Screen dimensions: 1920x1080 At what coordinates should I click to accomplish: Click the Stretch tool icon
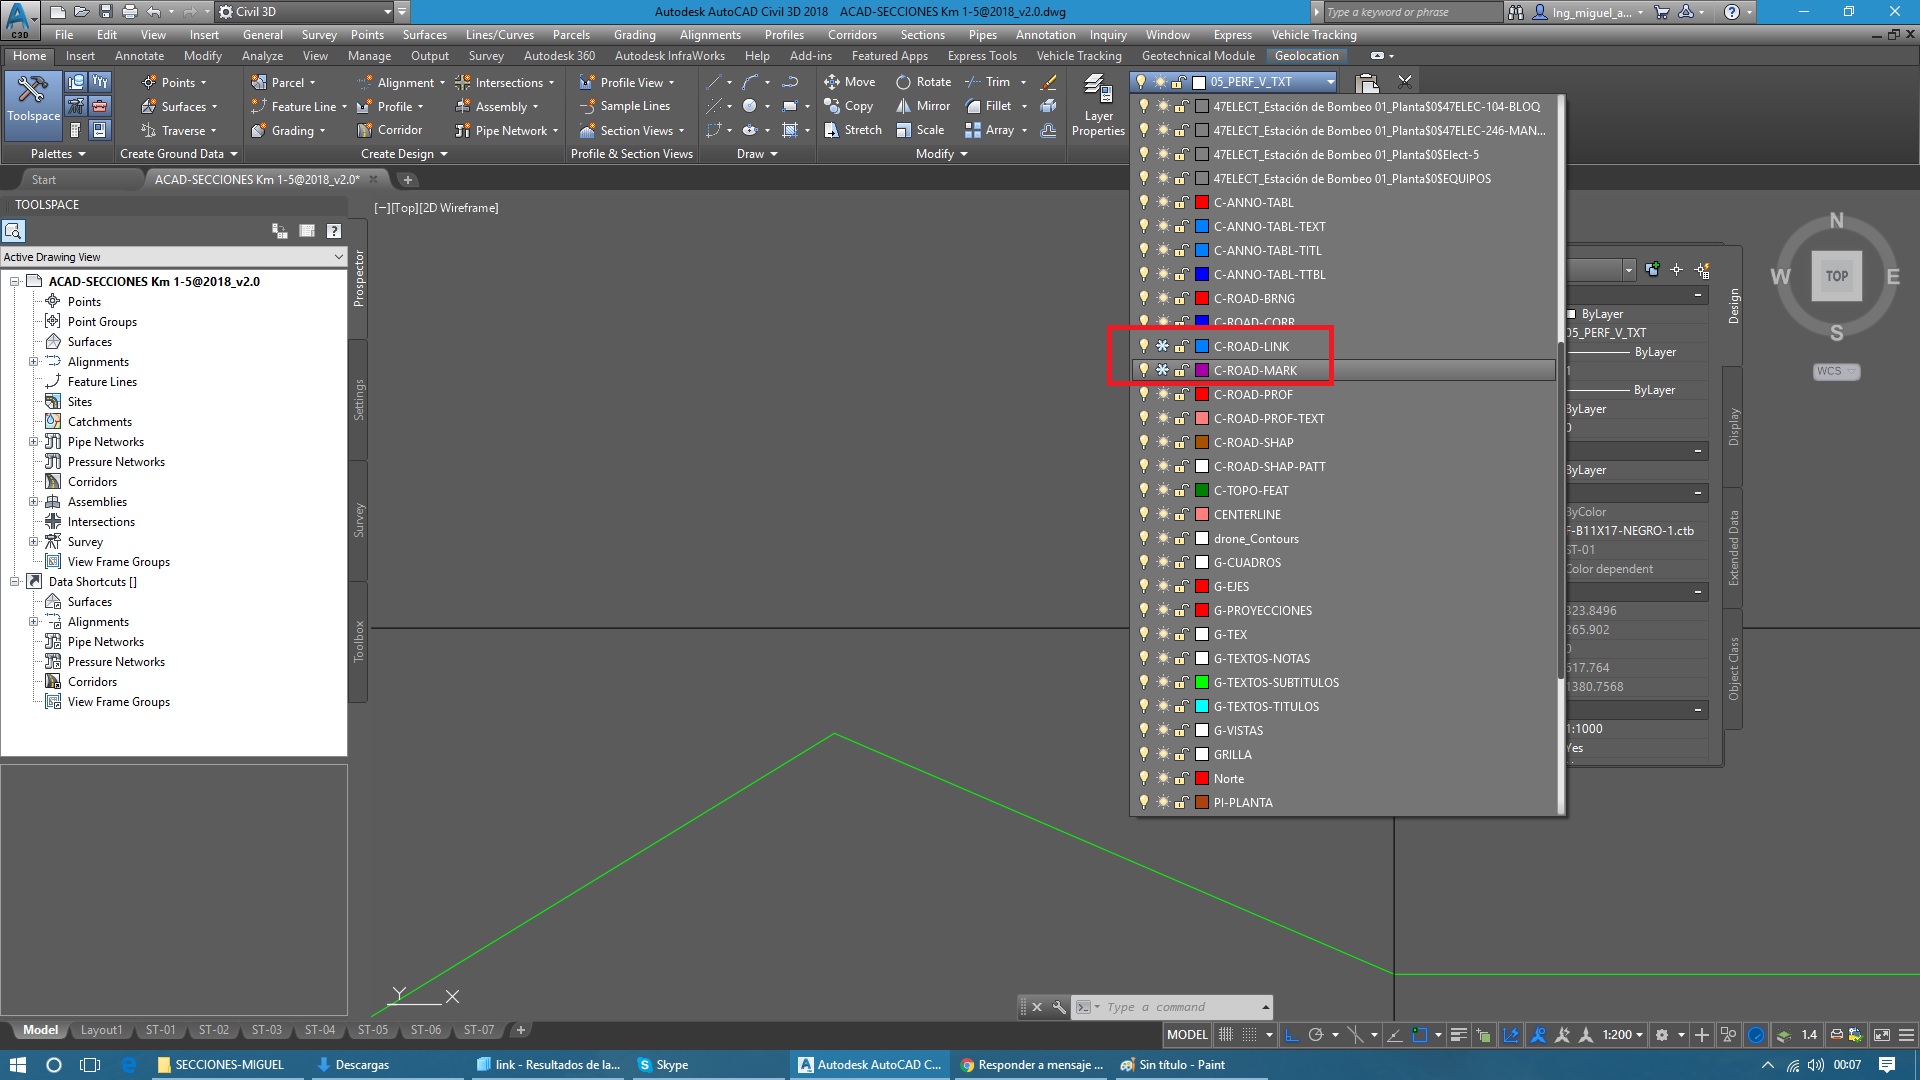point(832,130)
